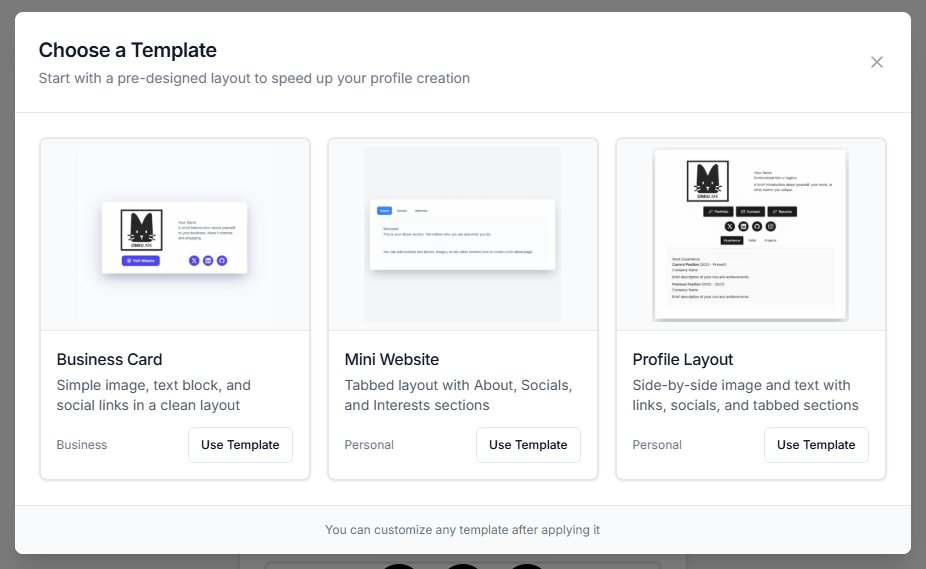
Task: Open the Business Card preview thumbnail
Action: click(x=175, y=235)
